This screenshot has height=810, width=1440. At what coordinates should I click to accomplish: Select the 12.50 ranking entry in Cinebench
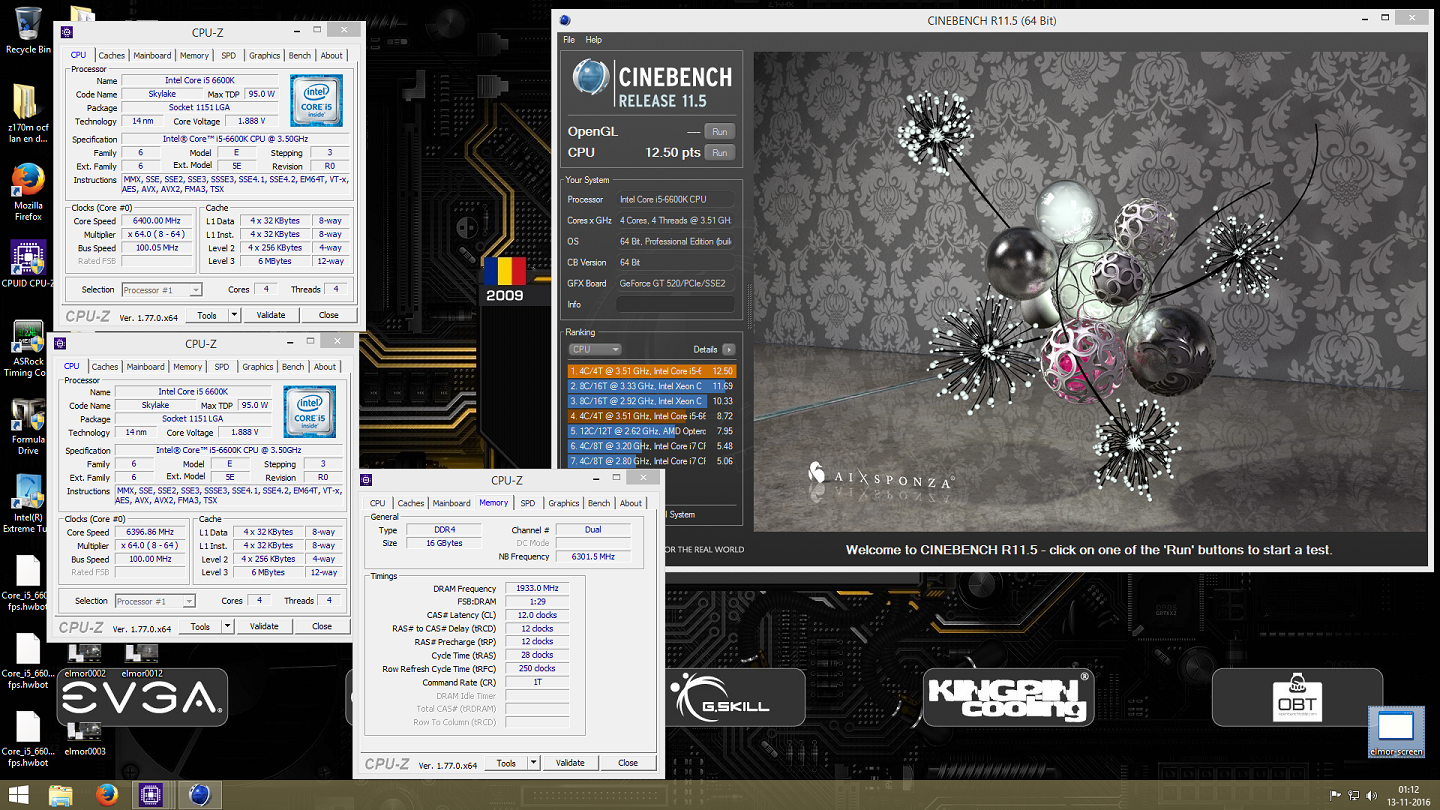[651, 371]
